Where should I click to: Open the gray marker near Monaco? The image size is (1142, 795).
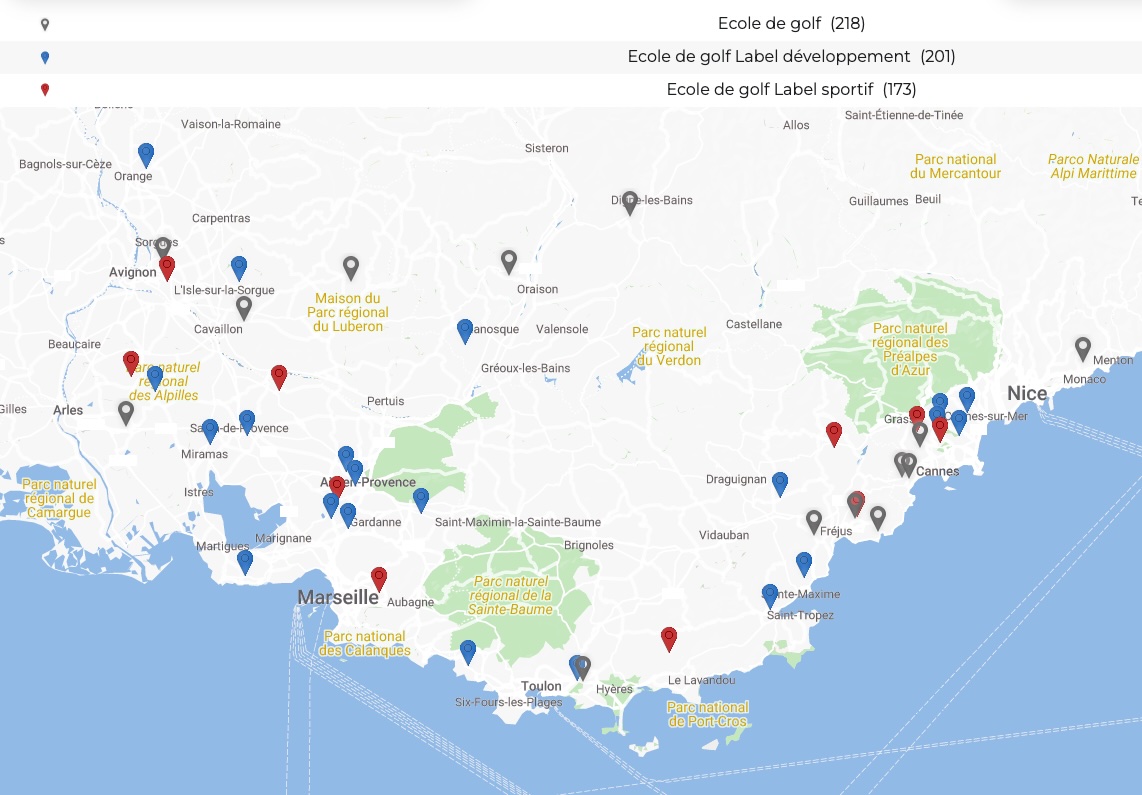(1082, 348)
